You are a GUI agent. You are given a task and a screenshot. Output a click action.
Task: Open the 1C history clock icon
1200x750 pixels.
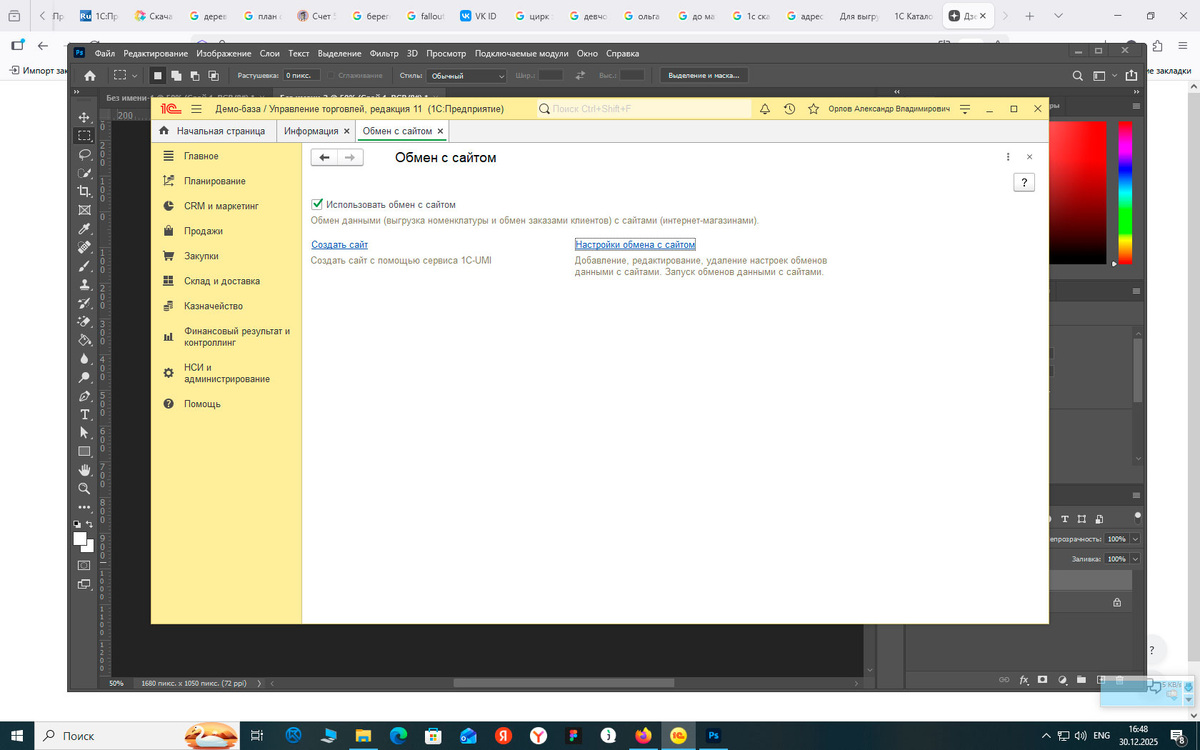pyautogui.click(x=789, y=109)
